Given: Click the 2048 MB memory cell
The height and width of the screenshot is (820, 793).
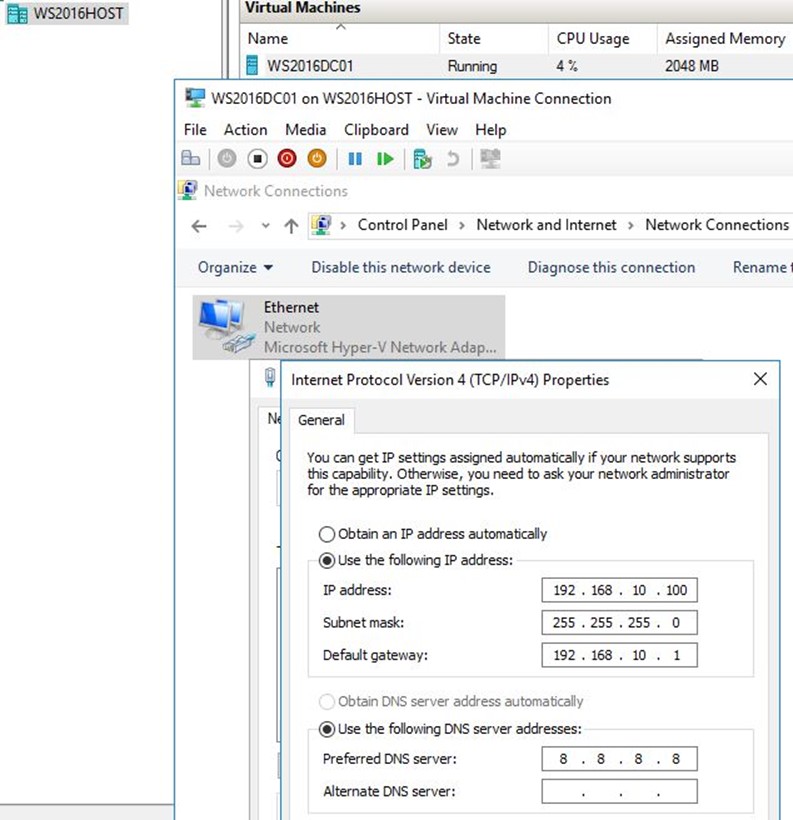Looking at the screenshot, I should pos(692,66).
